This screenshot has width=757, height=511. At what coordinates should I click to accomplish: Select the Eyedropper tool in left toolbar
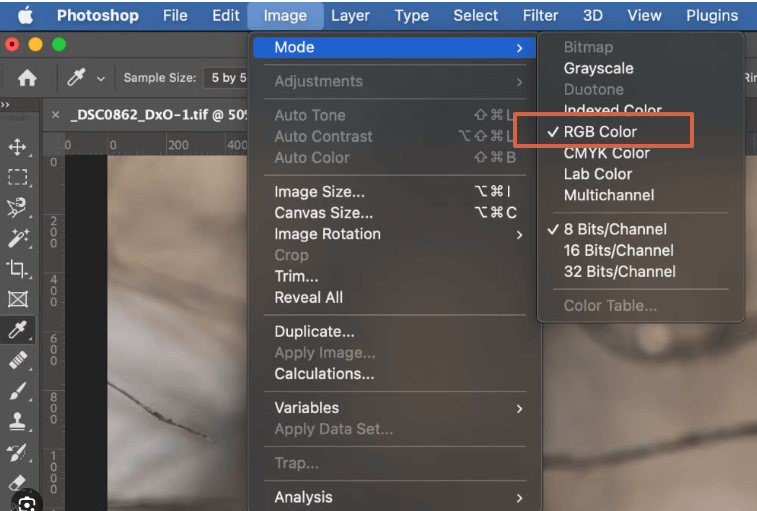tap(17, 330)
